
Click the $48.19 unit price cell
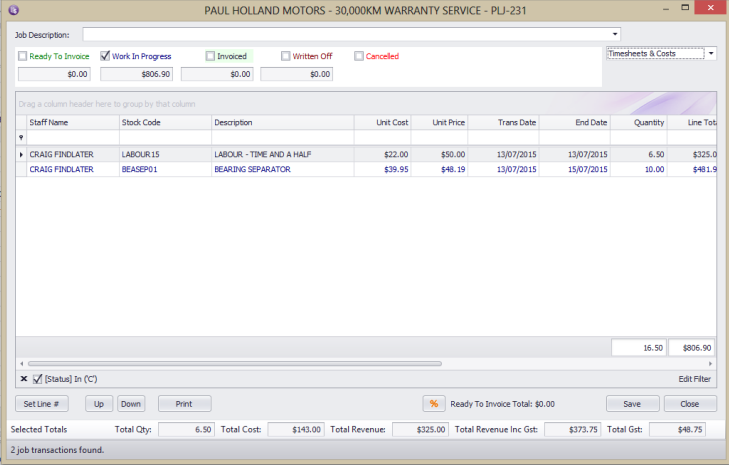tap(439, 169)
